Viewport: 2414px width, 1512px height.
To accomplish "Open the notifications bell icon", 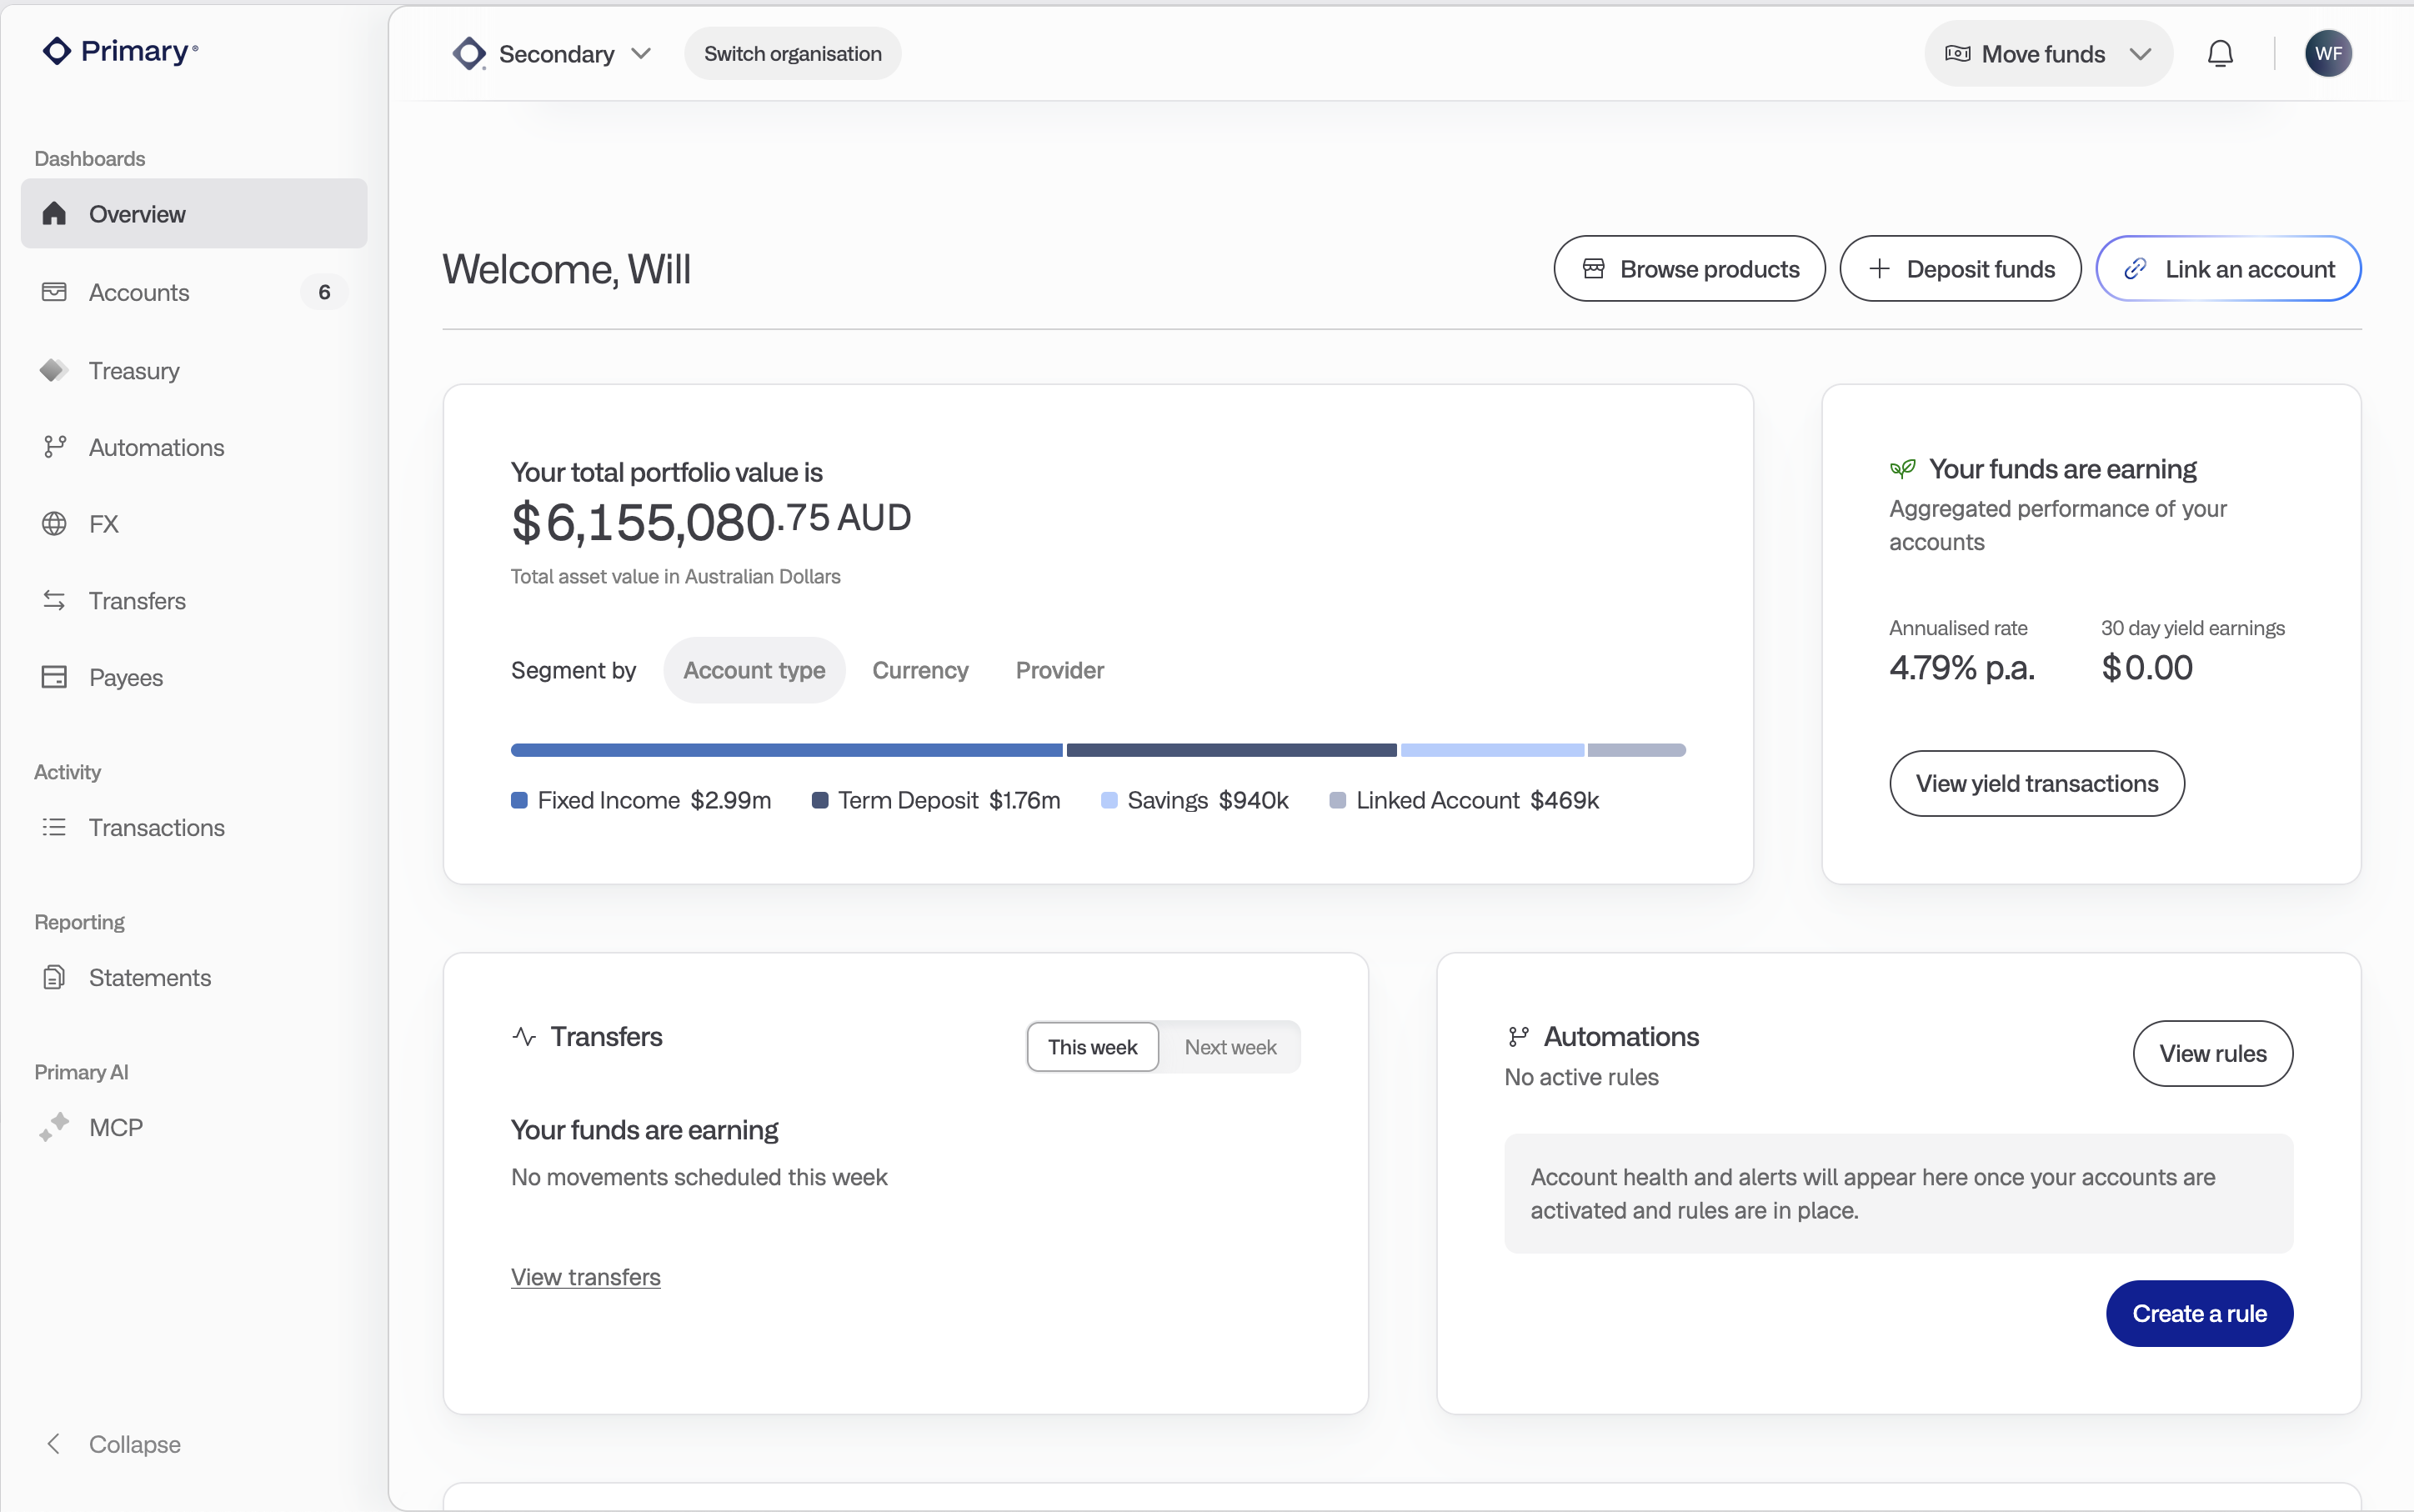I will (2220, 54).
